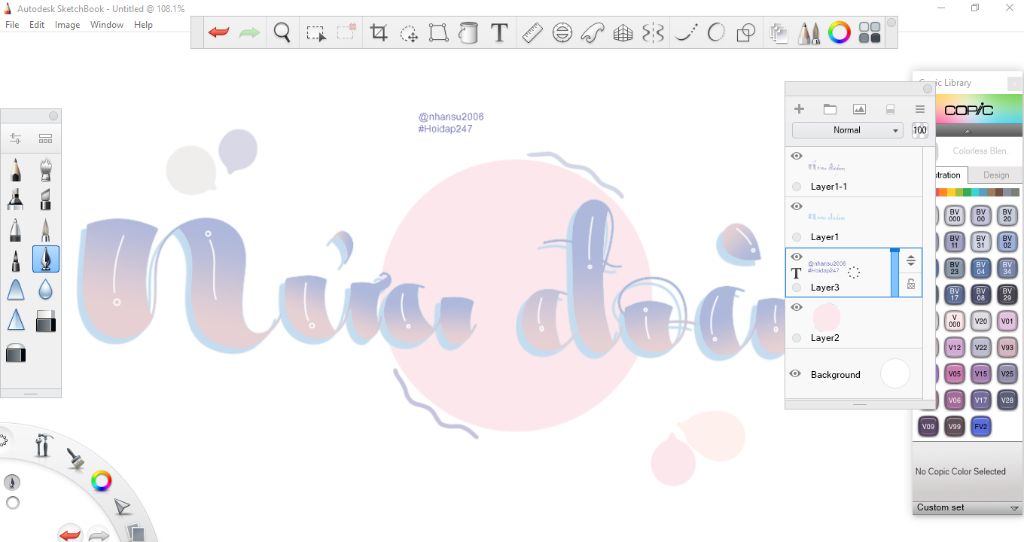Choose the Crop tool
This screenshot has height=542, width=1024.
click(x=378, y=32)
